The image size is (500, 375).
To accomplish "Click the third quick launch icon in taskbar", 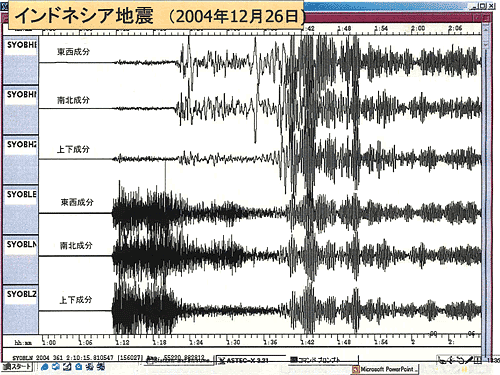I will [x=67, y=367].
